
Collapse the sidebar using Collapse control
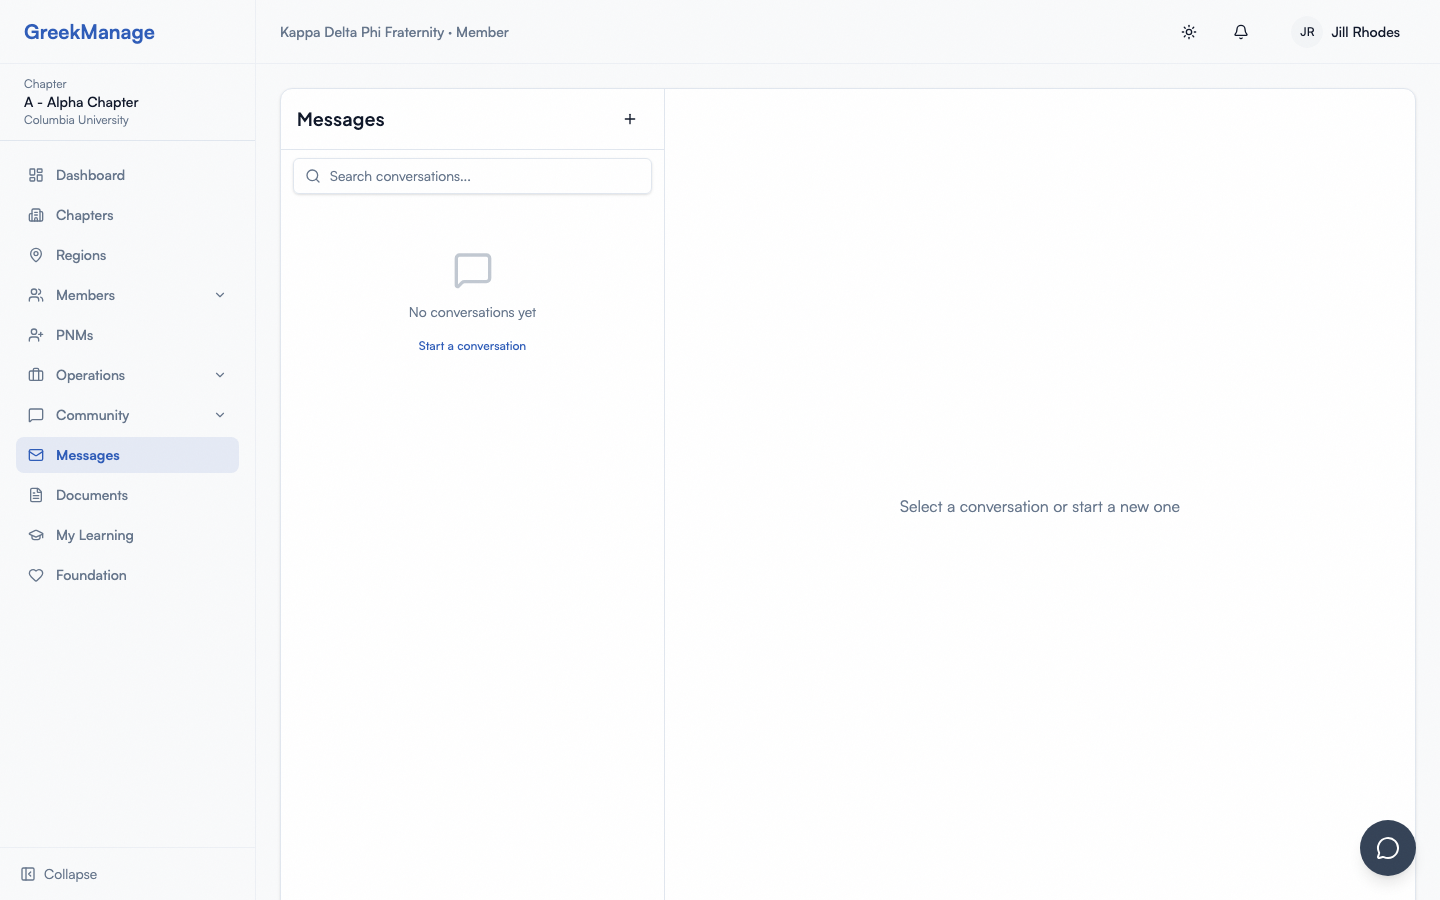click(x=58, y=874)
